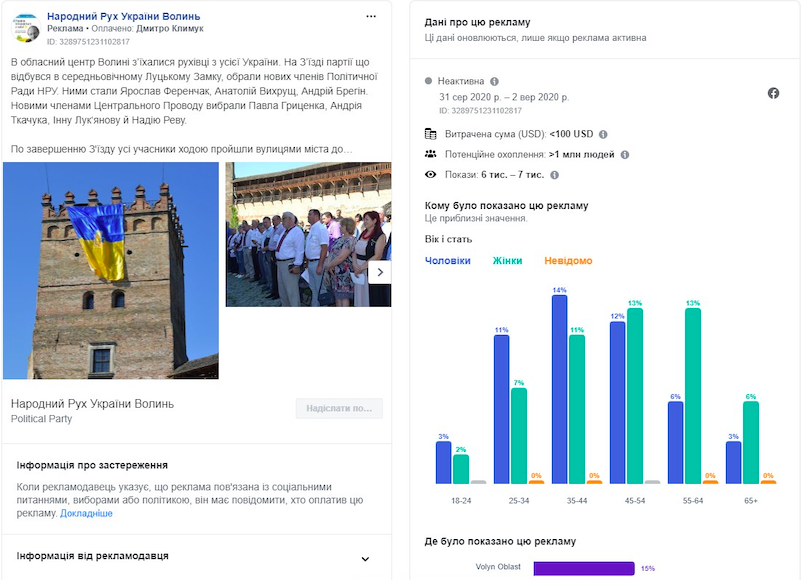Click the eye icon next to Покази
The width and height of the screenshot is (801, 580).
[x=430, y=174]
